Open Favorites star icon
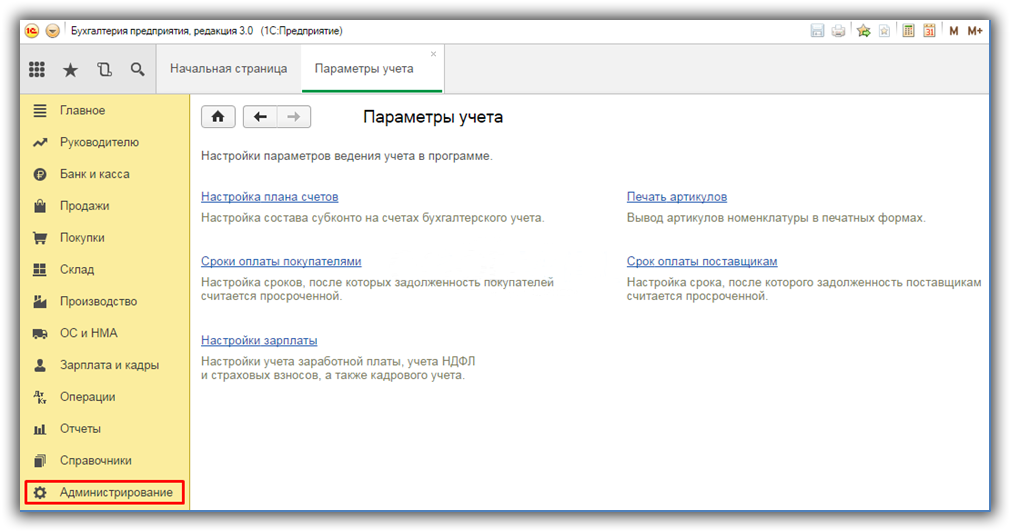Image resolution: width=1011 pixels, height=532 pixels. click(x=70, y=70)
